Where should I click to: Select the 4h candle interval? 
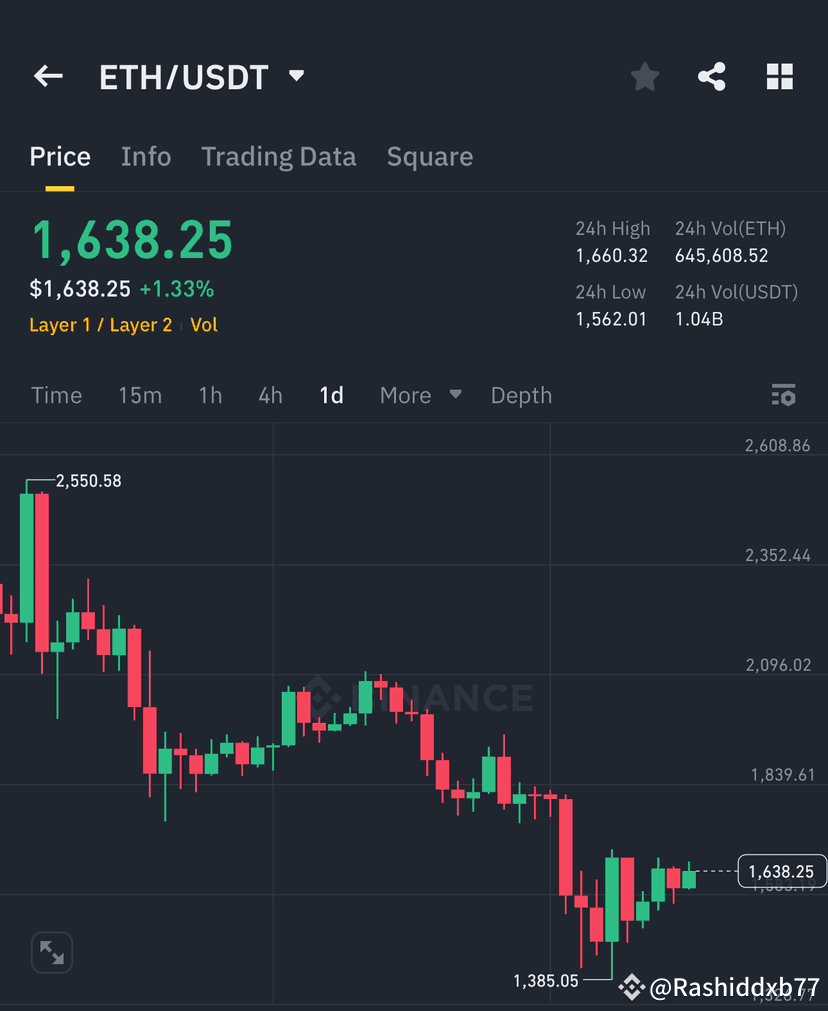(270, 394)
